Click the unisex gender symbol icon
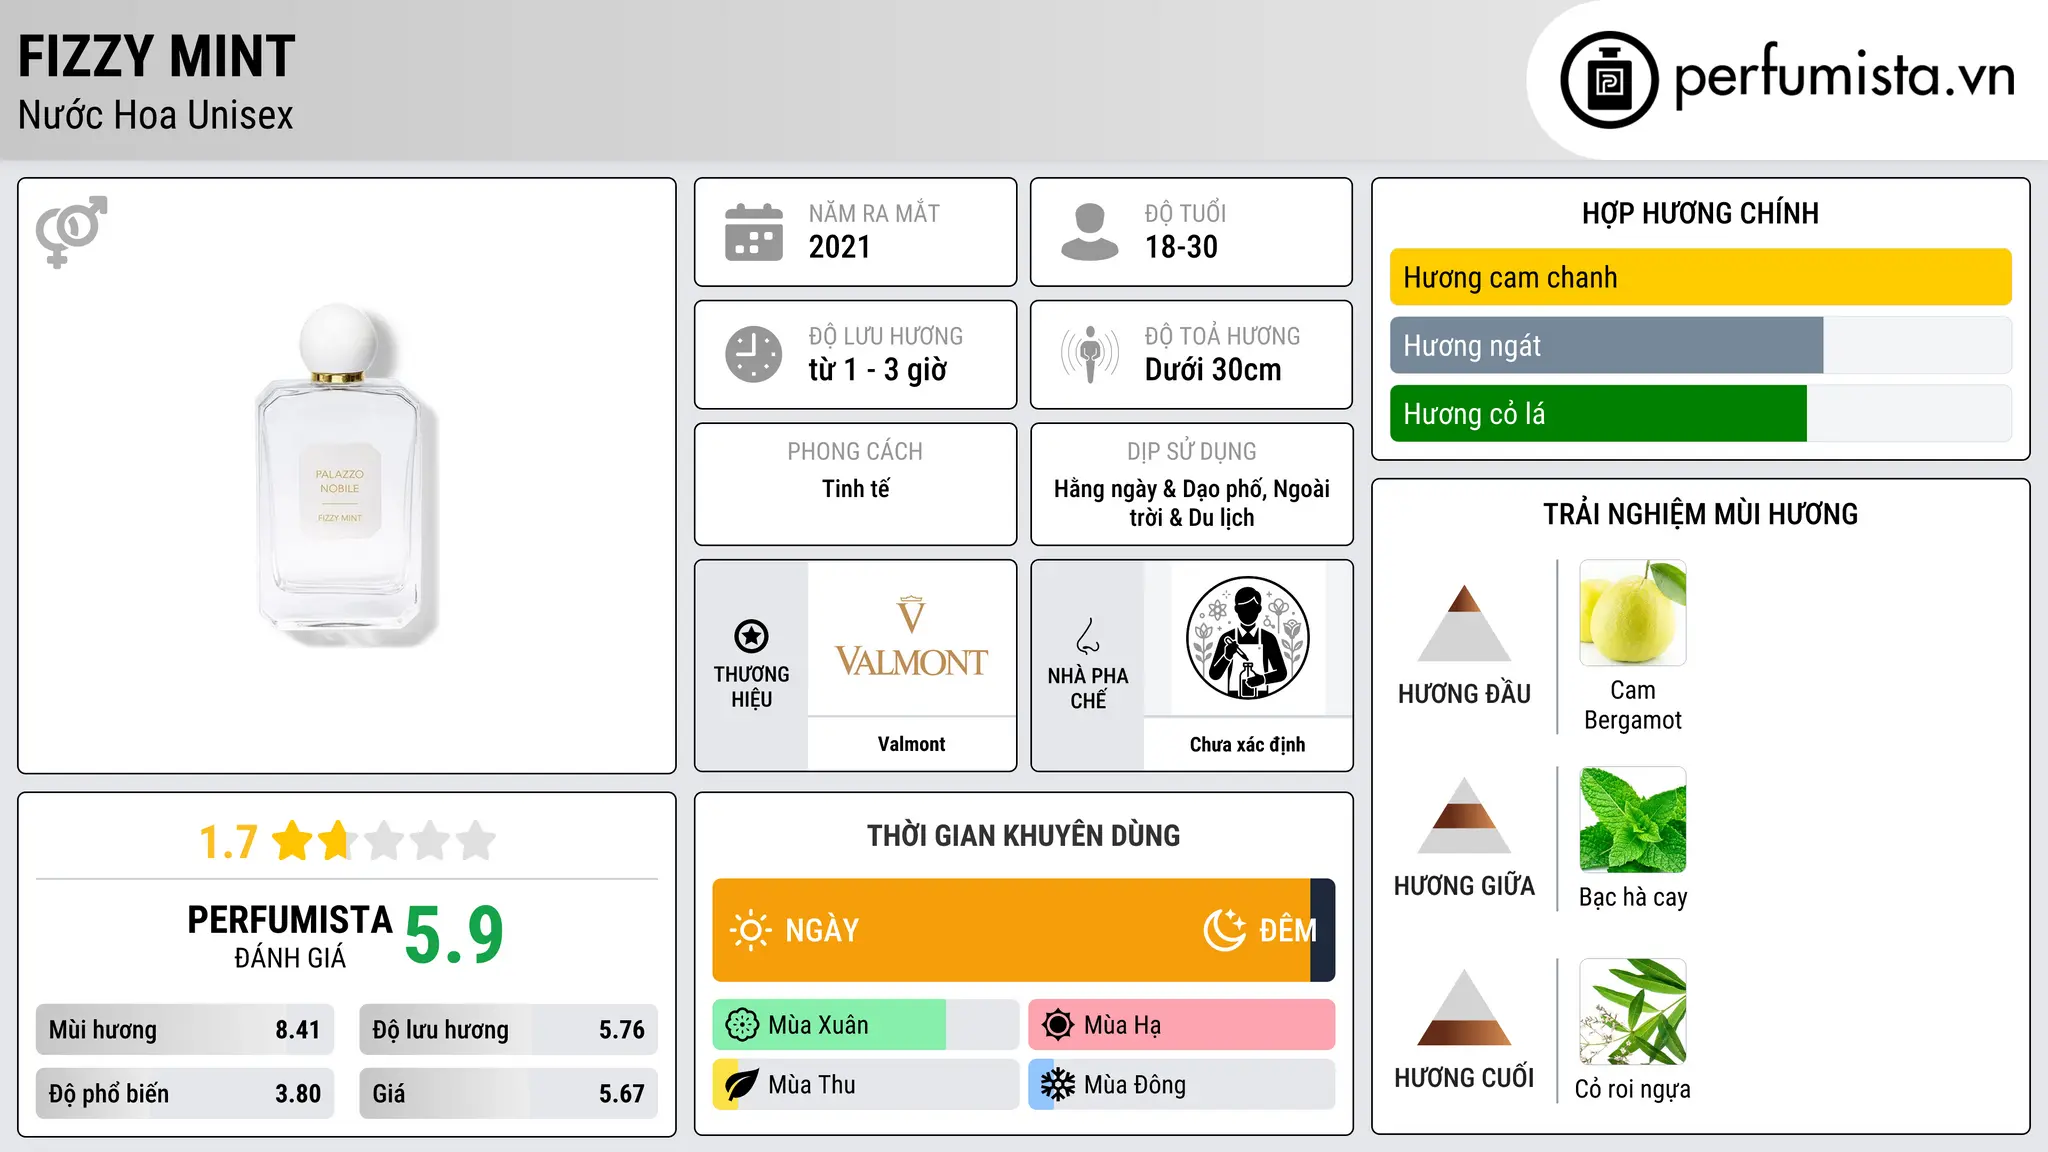Screen dimensions: 2048x1152 pyautogui.click(x=71, y=232)
